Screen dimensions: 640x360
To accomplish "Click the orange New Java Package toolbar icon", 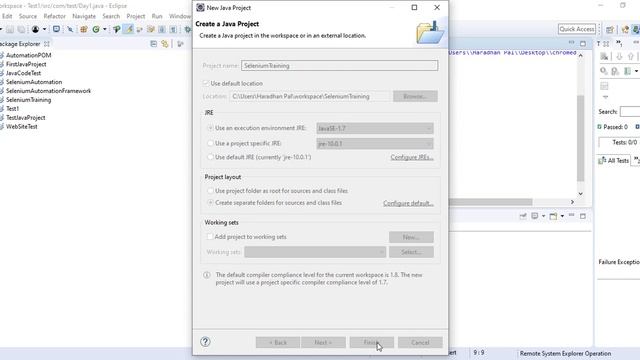I will 84,29.
